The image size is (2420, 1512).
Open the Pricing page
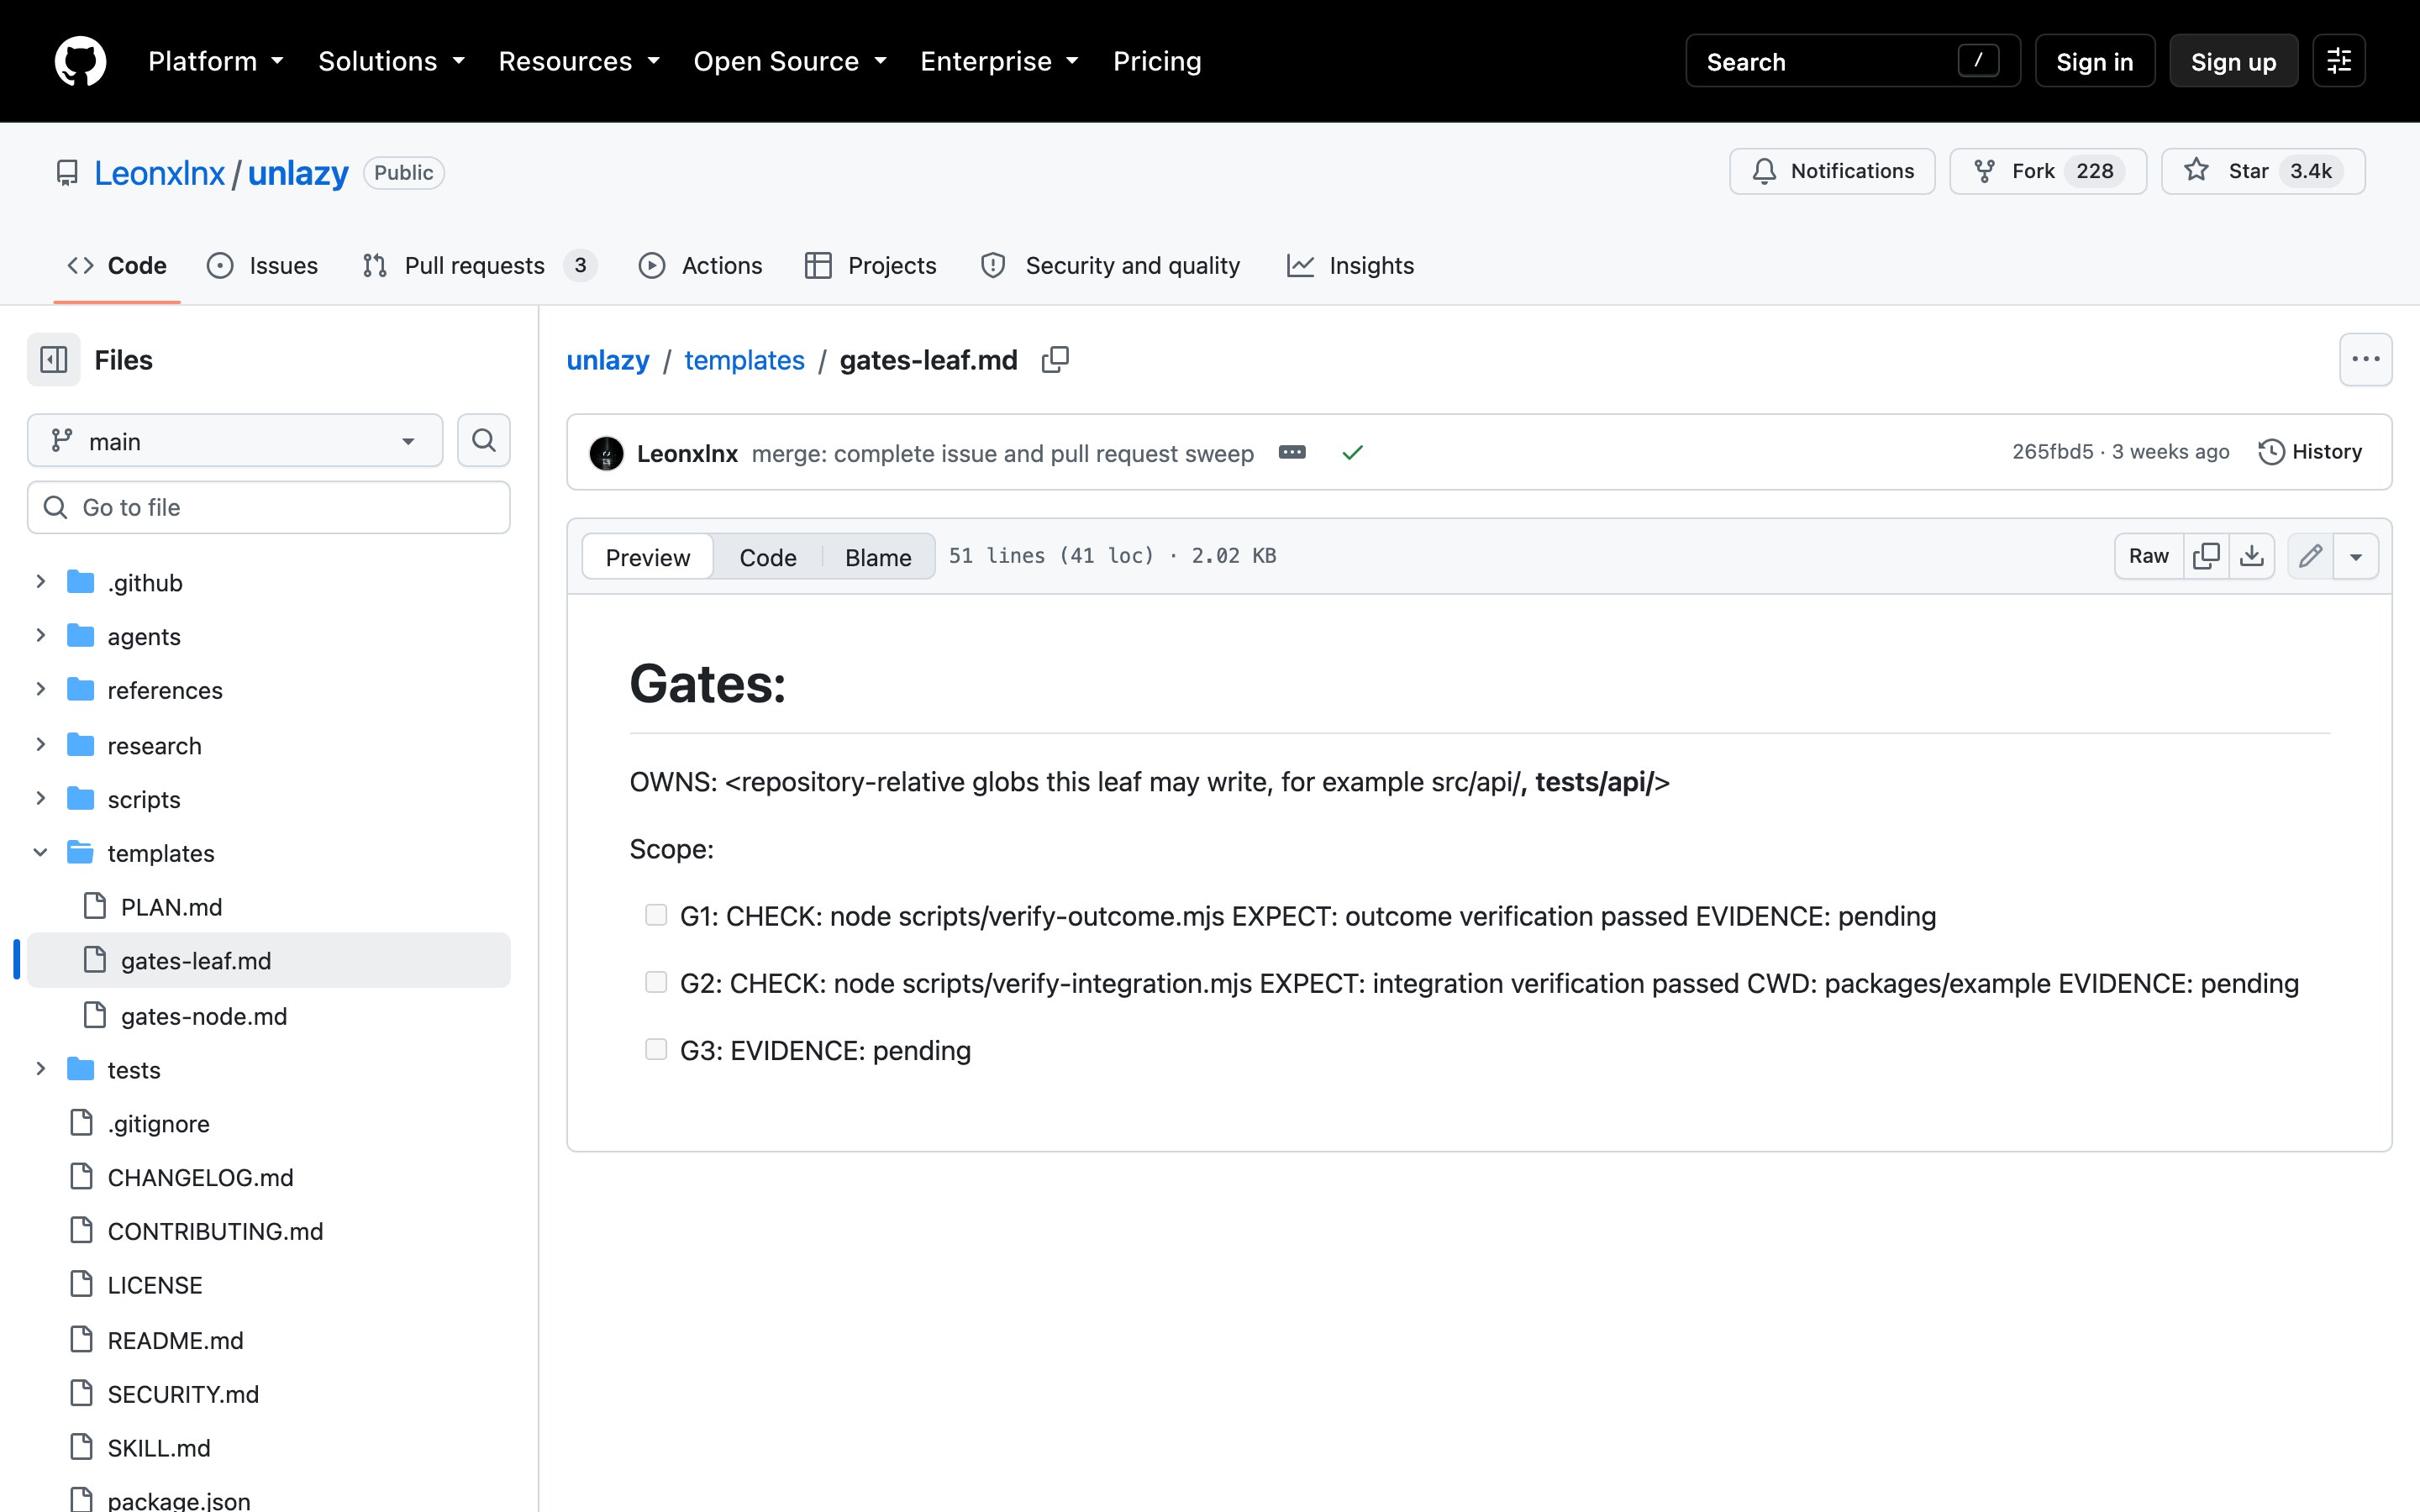1157,61
